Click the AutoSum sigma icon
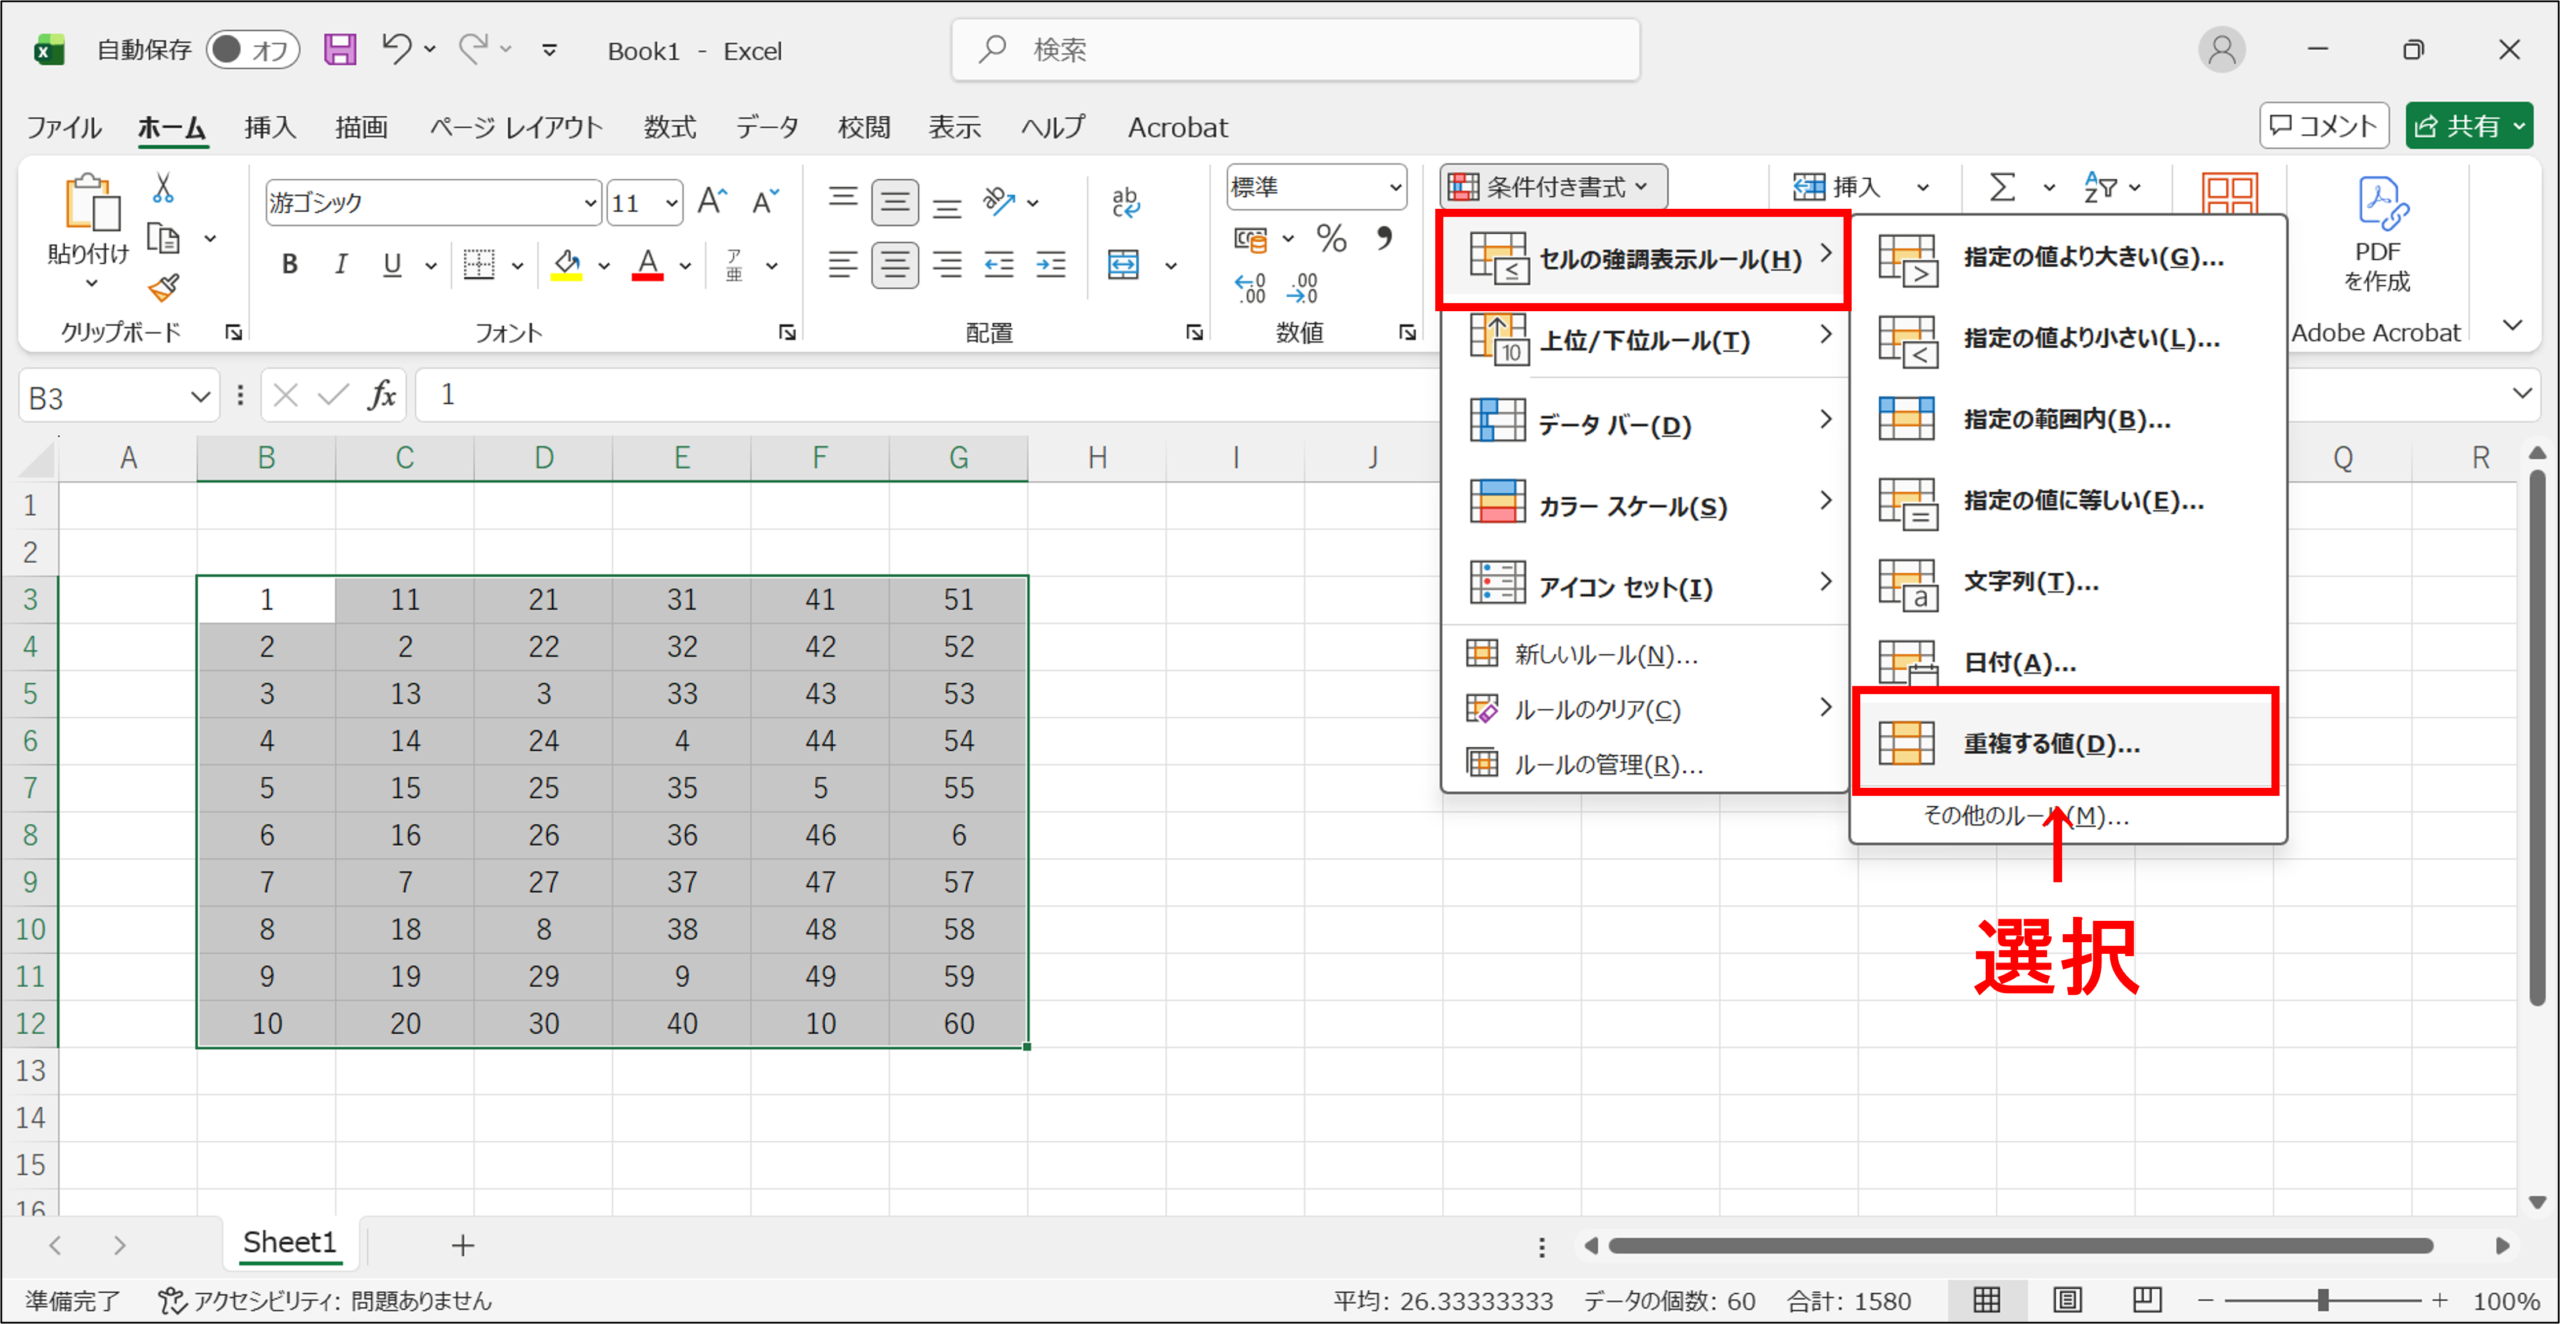The width and height of the screenshot is (2560, 1324). click(x=2002, y=187)
